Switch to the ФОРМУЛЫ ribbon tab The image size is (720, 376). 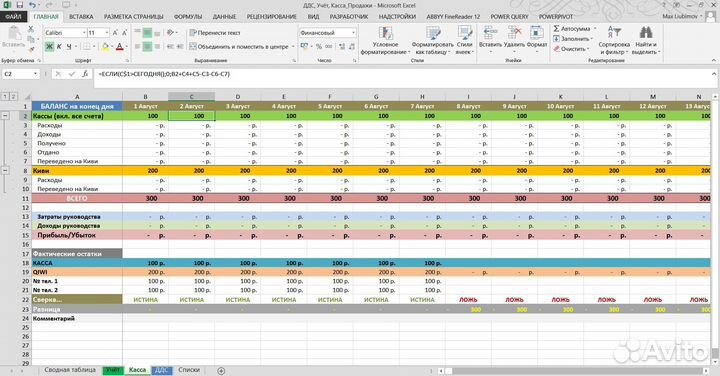pos(188,17)
